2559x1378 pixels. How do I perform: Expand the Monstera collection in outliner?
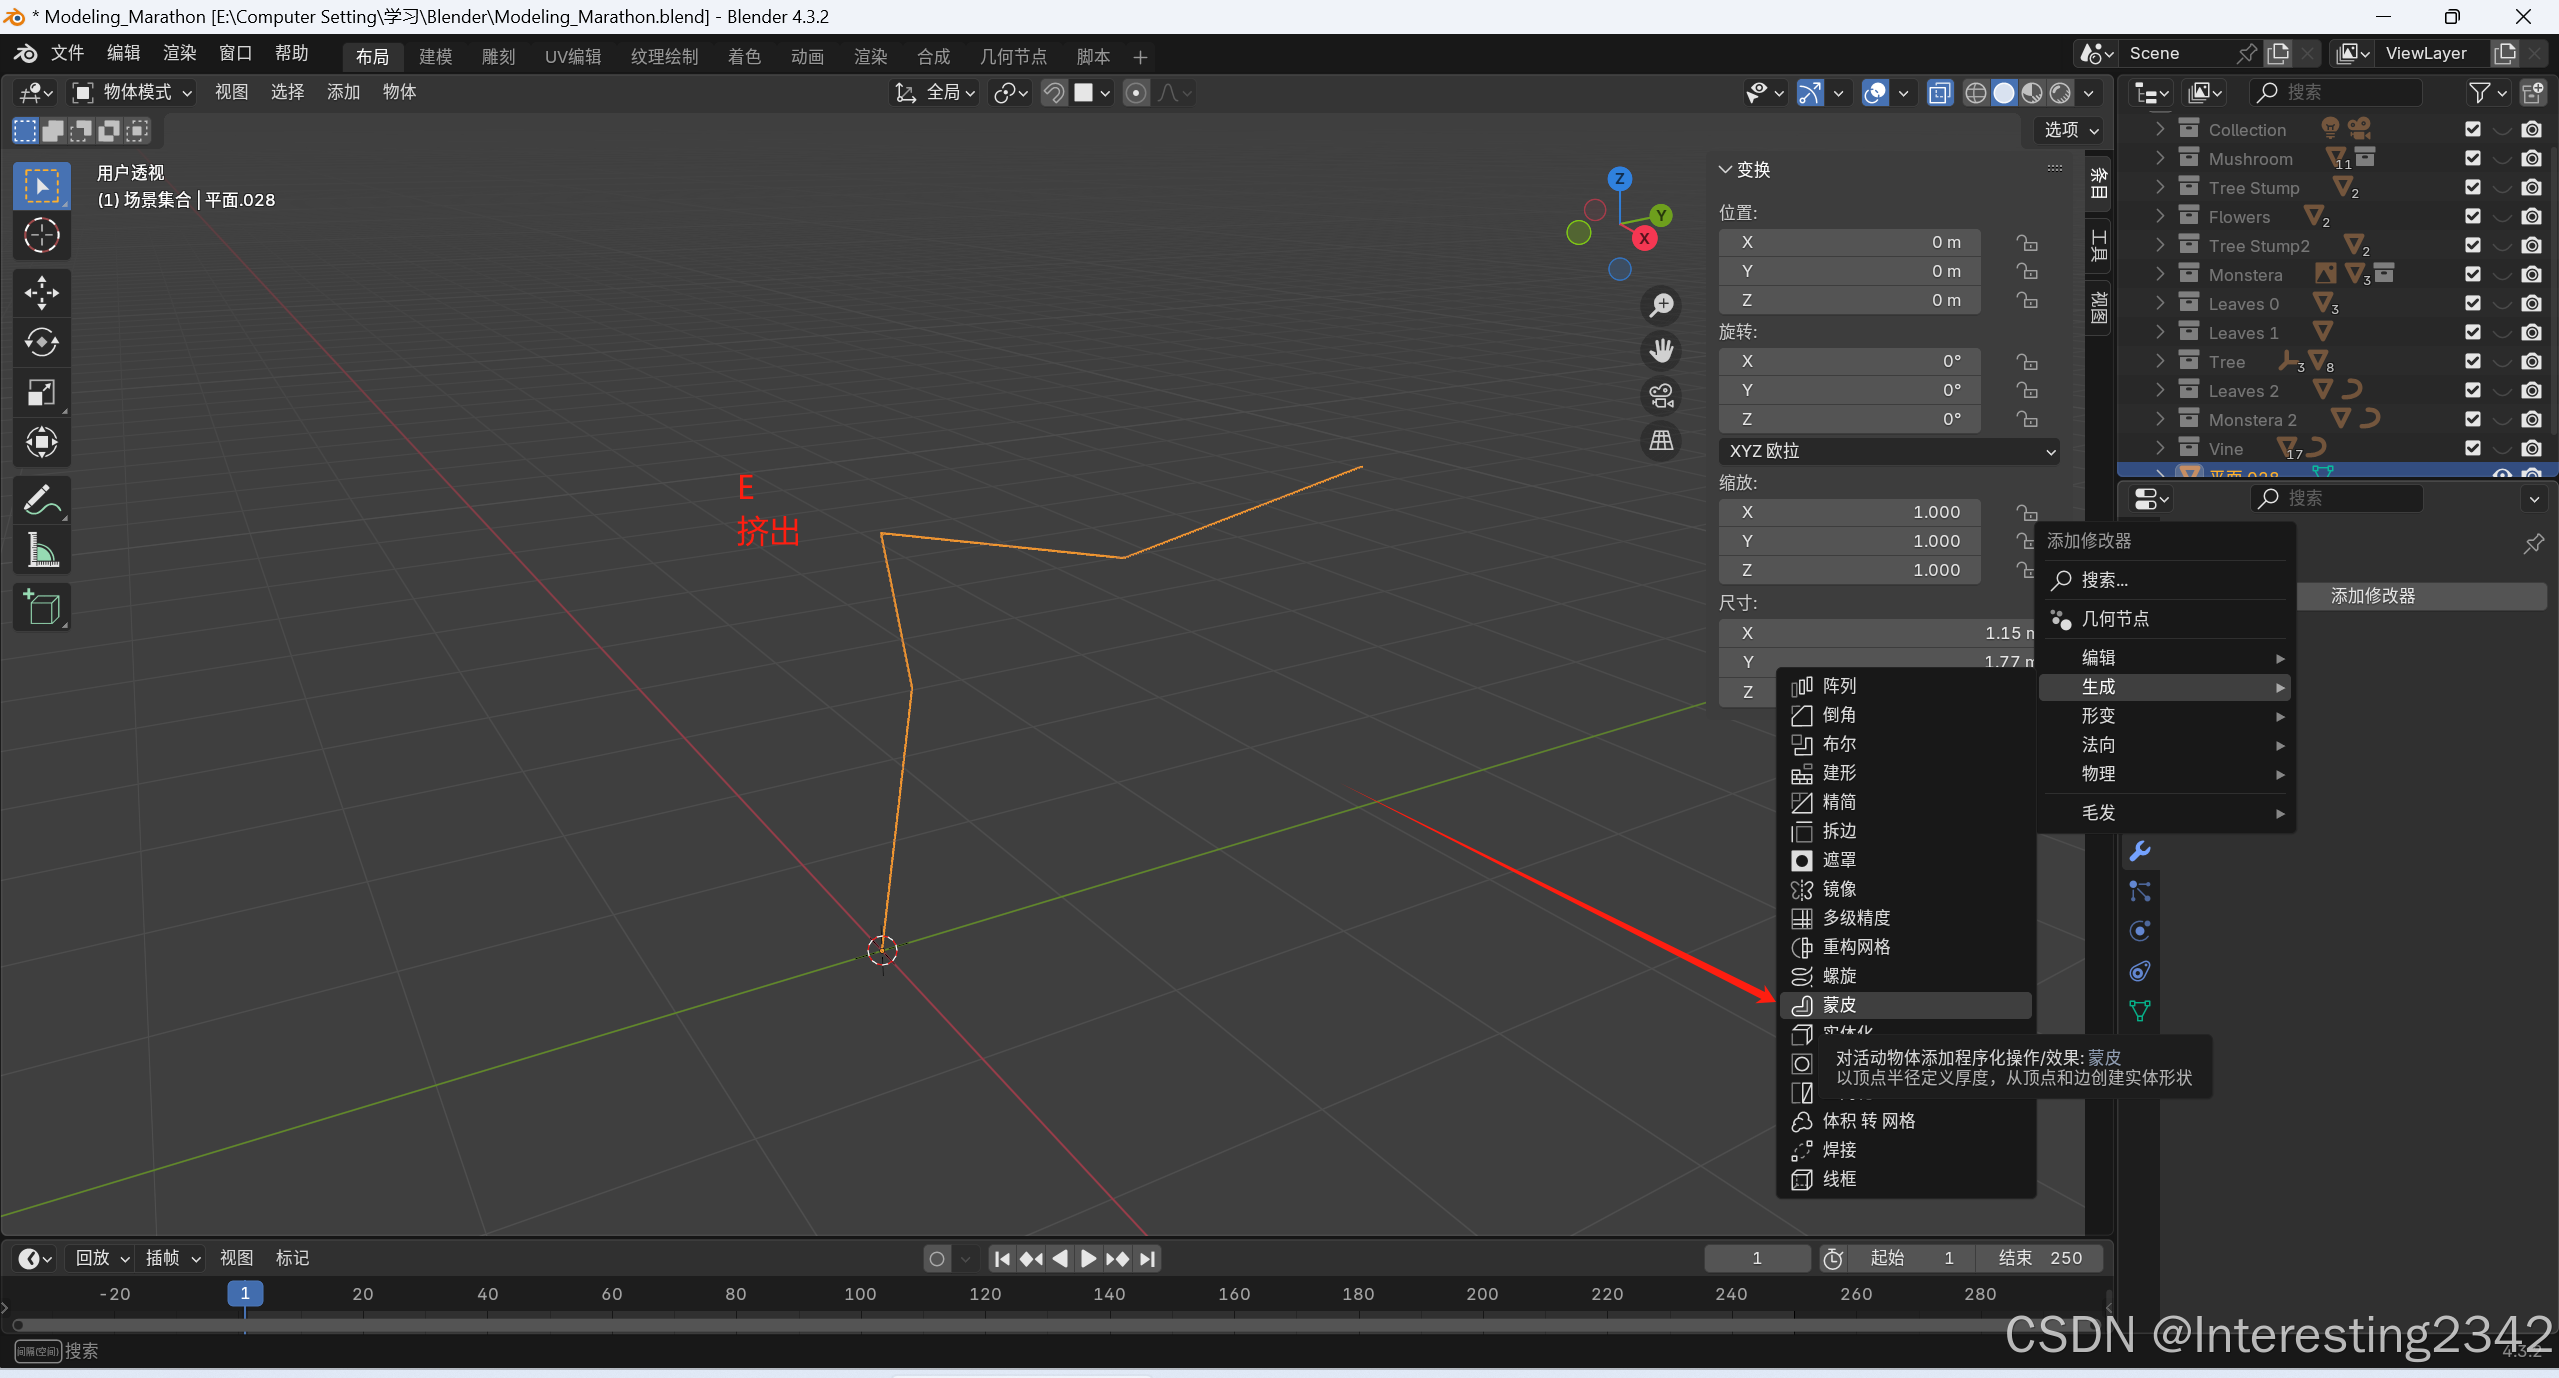point(2160,274)
